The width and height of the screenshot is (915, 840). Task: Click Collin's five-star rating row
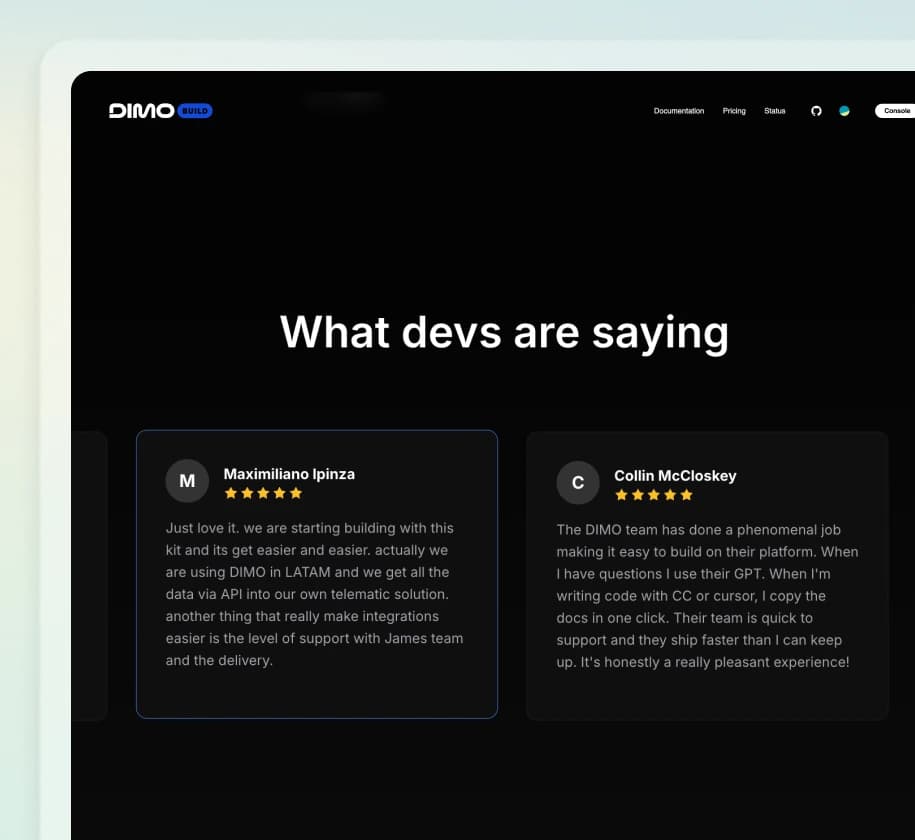653,494
